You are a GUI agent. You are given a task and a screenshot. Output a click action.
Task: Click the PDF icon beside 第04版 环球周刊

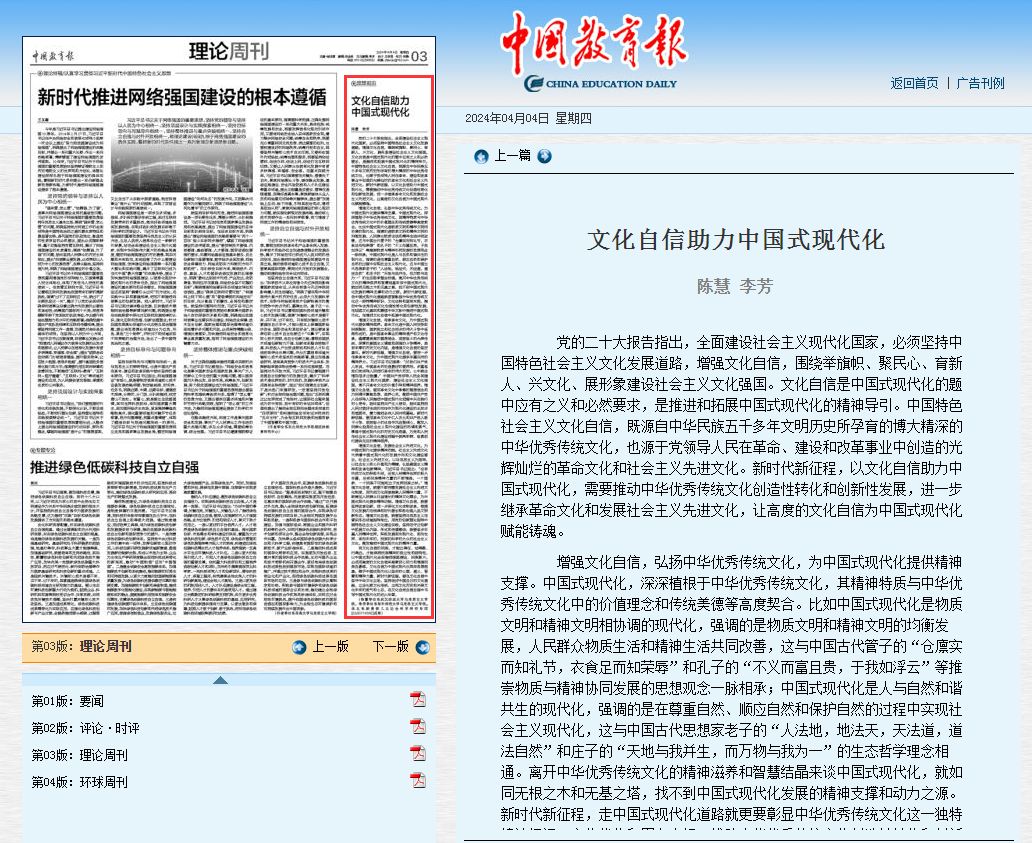[x=418, y=780]
